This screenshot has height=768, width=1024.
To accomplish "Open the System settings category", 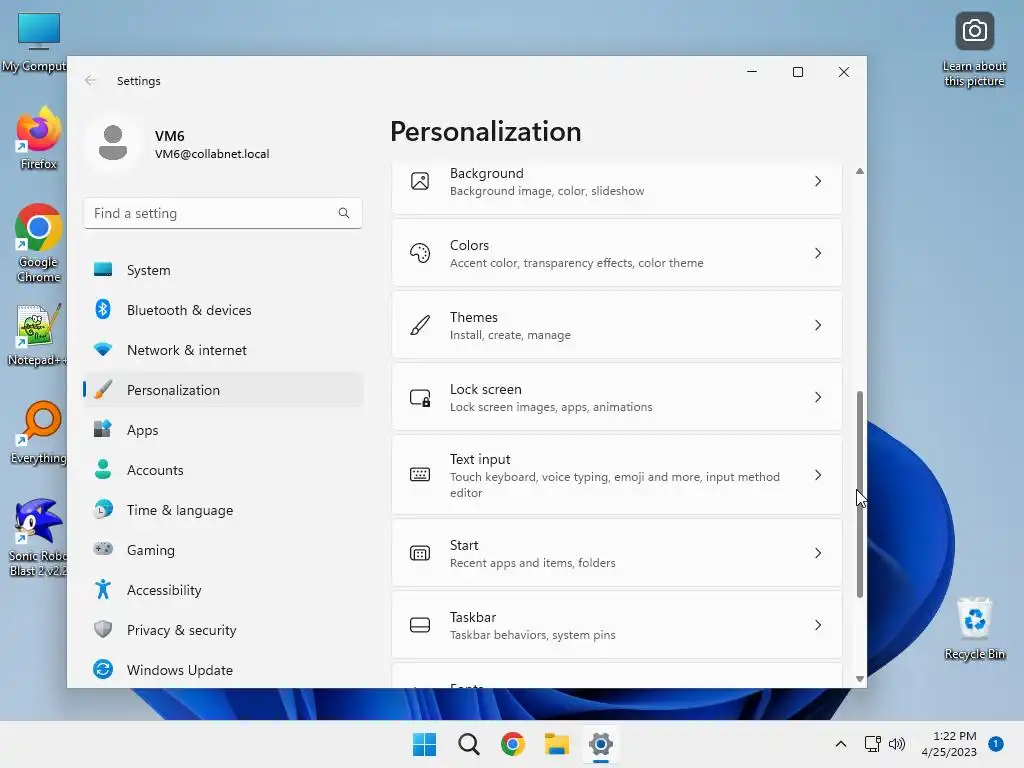I will point(223,270).
